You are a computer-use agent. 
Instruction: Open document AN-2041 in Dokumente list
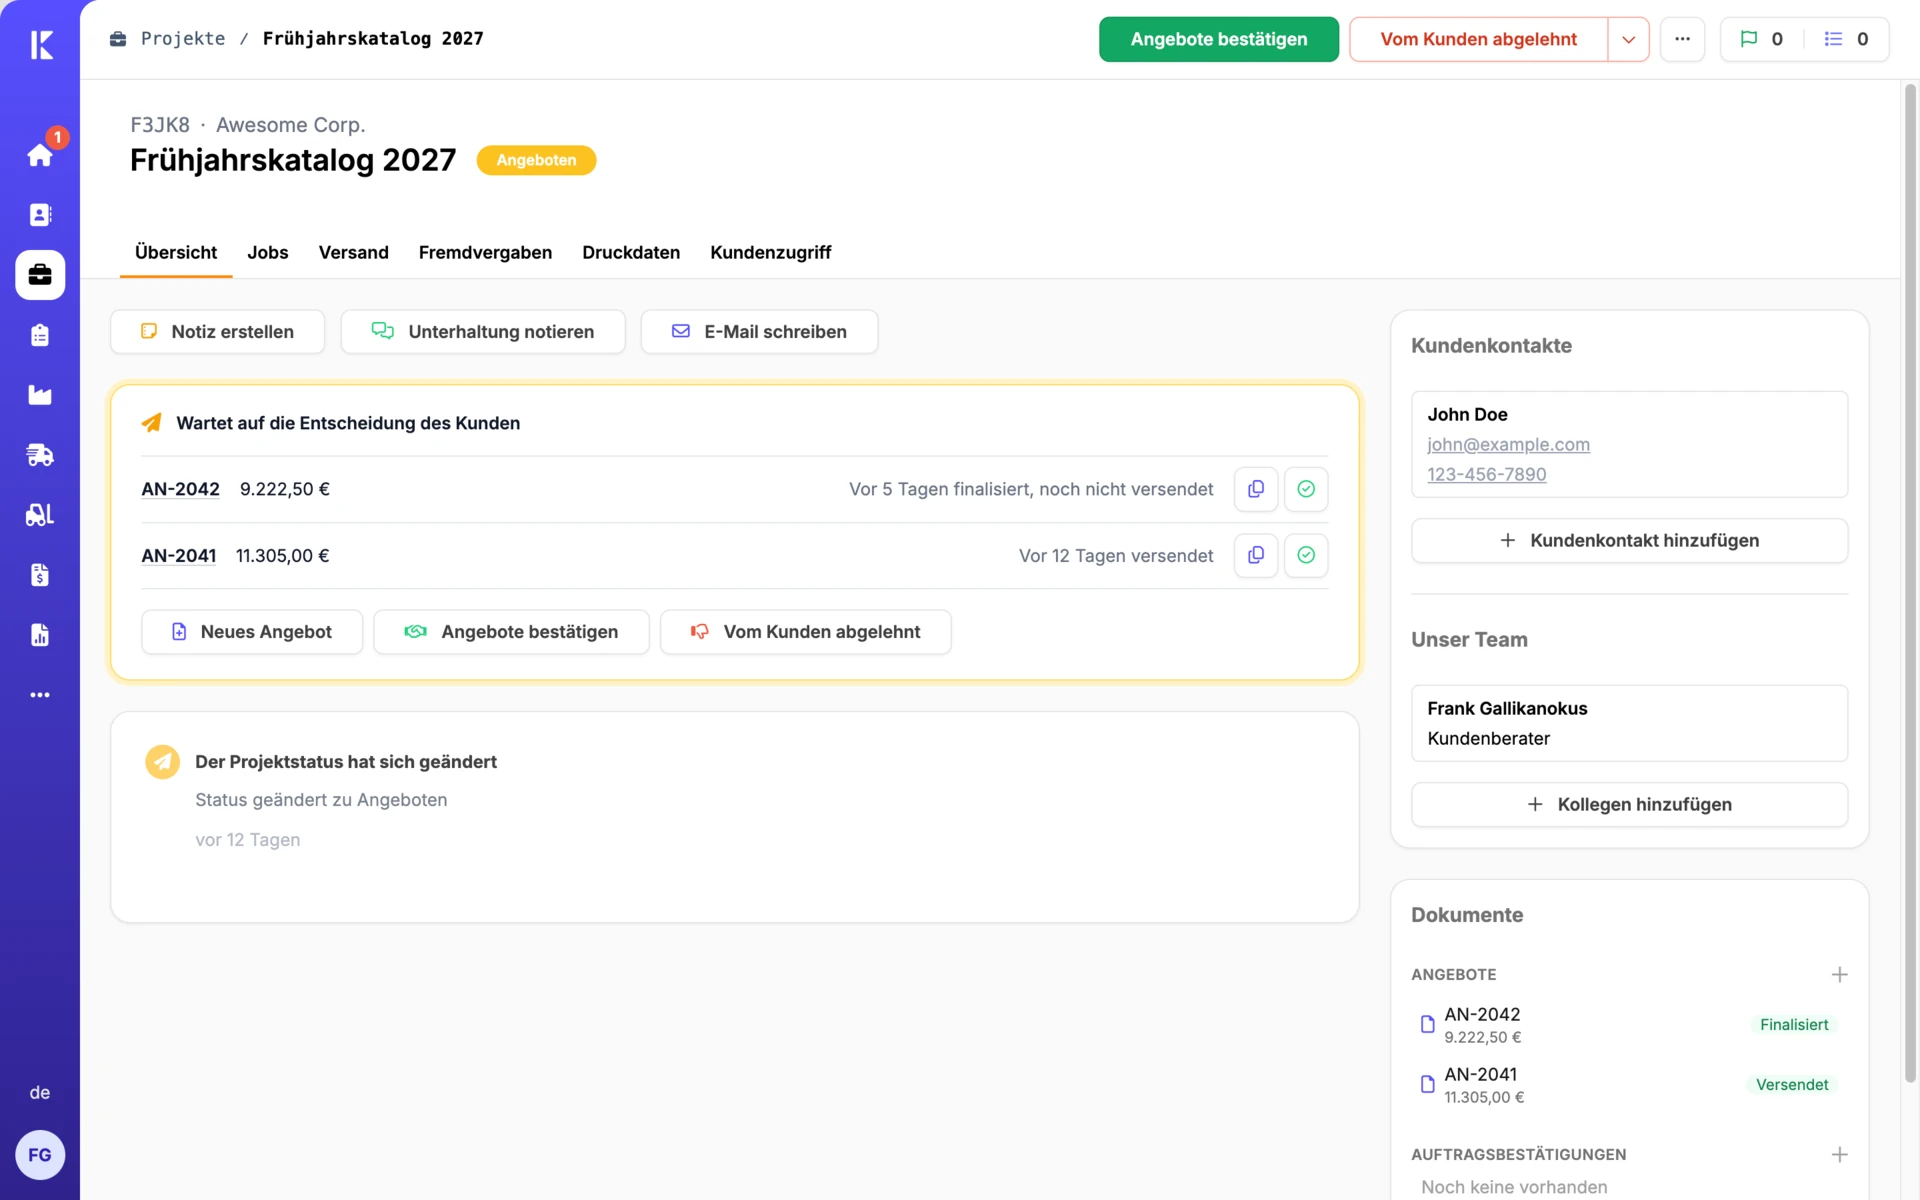pyautogui.click(x=1630, y=1085)
